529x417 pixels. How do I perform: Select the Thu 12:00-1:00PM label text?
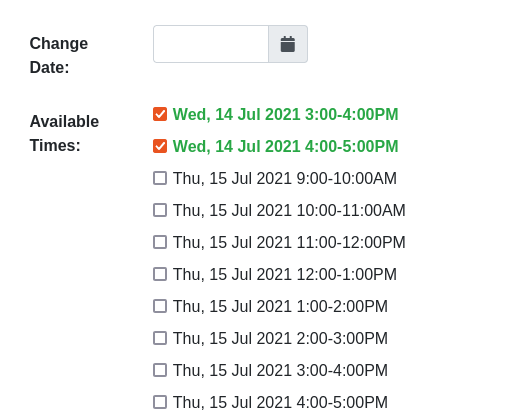pyautogui.click(x=285, y=274)
